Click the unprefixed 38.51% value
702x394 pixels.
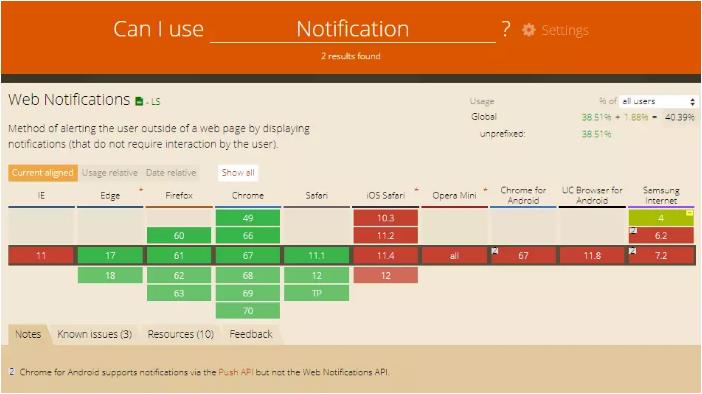596,134
